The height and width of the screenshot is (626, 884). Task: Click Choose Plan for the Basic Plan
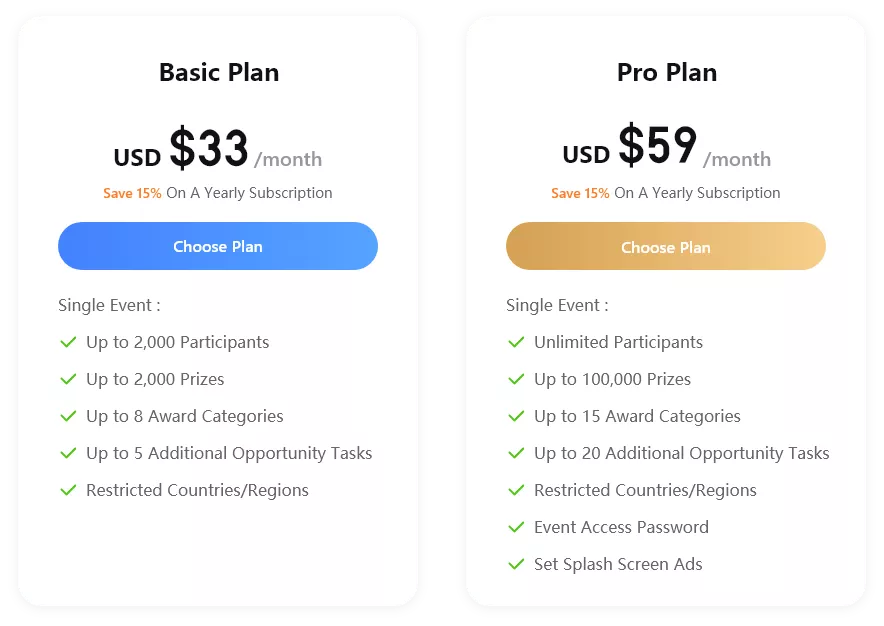pos(218,246)
